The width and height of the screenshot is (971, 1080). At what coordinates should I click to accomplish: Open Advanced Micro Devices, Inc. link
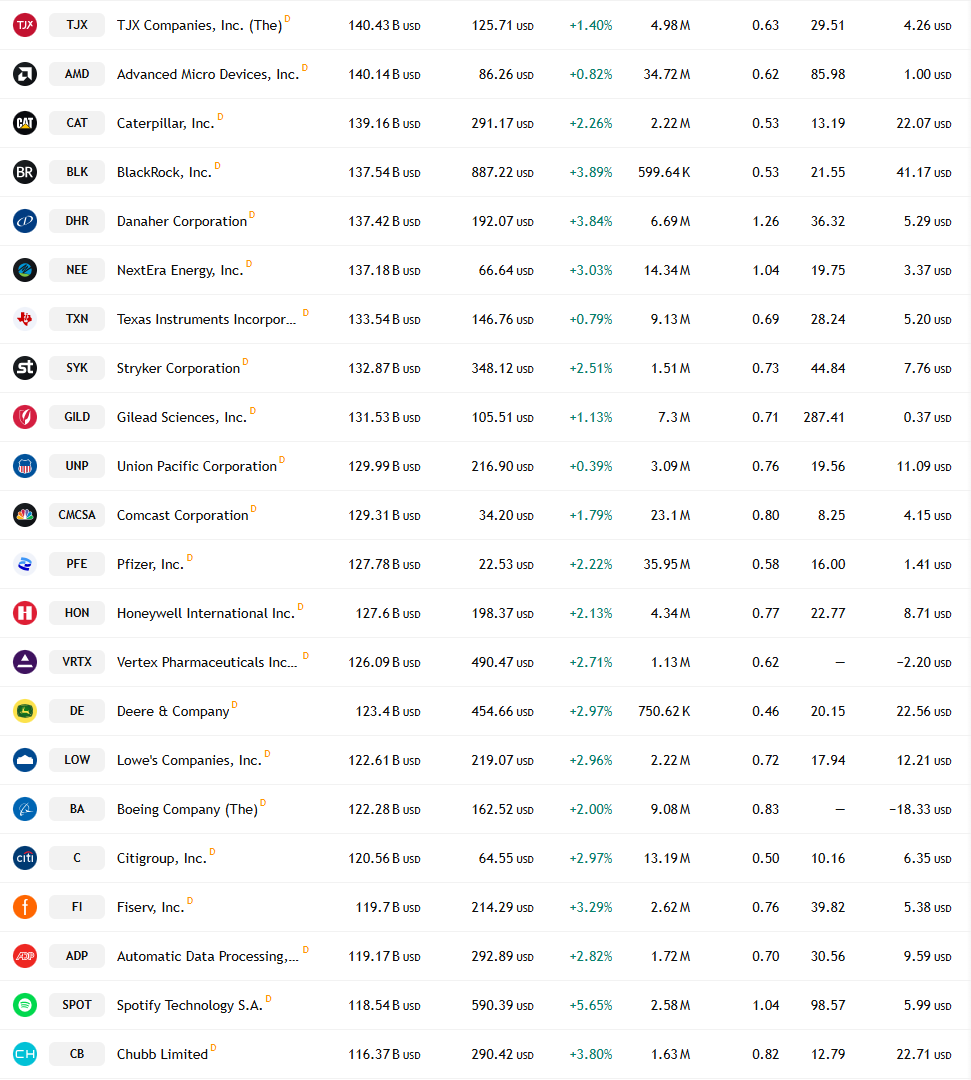click(208, 74)
